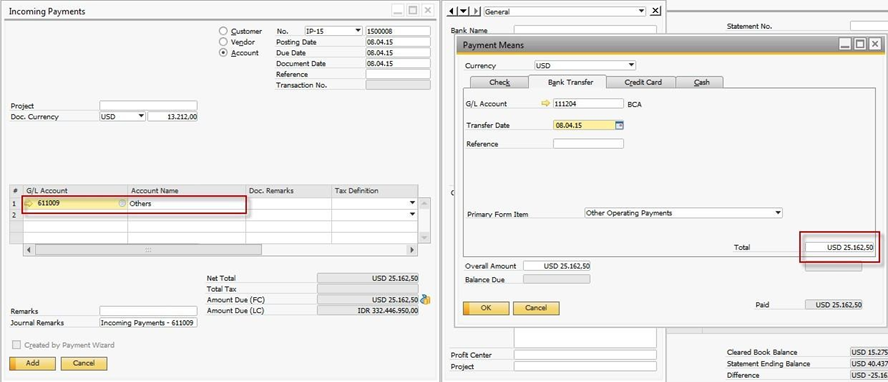Click the Tax Definition column header
This screenshot has height=382, width=888.
point(375,191)
